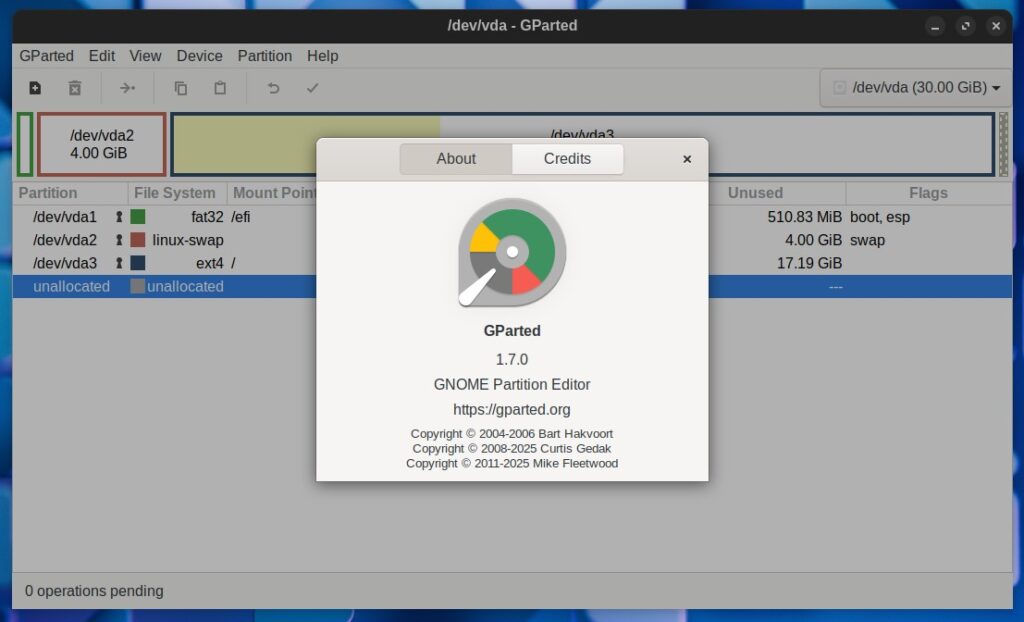Click the gray unallocated color swatch

[x=138, y=286]
